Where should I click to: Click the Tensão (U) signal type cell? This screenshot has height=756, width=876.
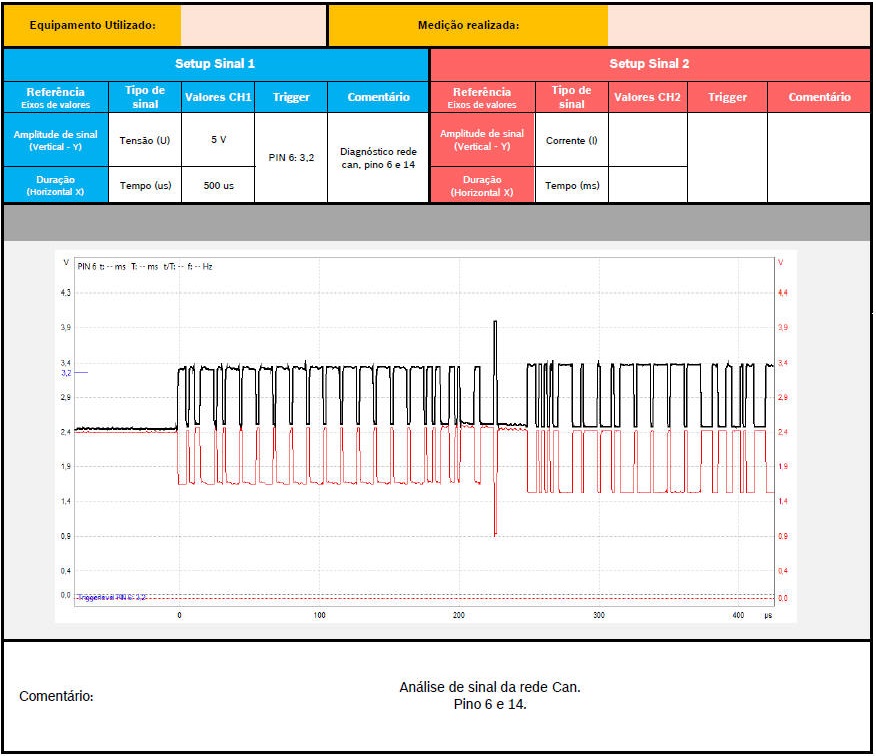pyautogui.click(x=144, y=140)
